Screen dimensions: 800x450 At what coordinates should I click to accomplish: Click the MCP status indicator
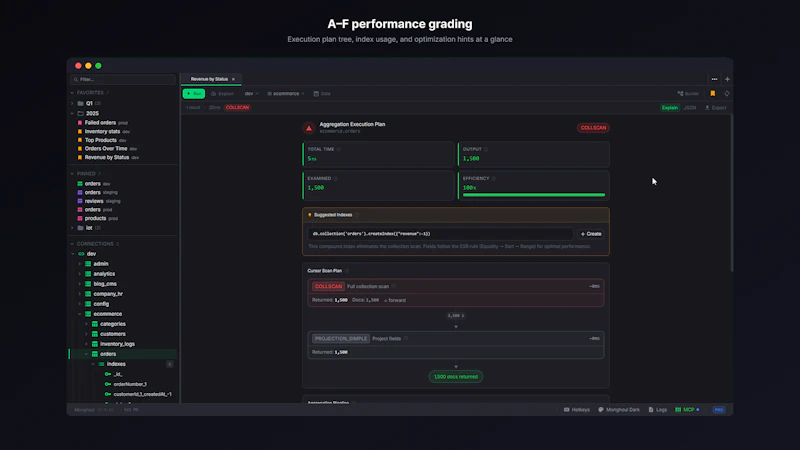[687, 410]
